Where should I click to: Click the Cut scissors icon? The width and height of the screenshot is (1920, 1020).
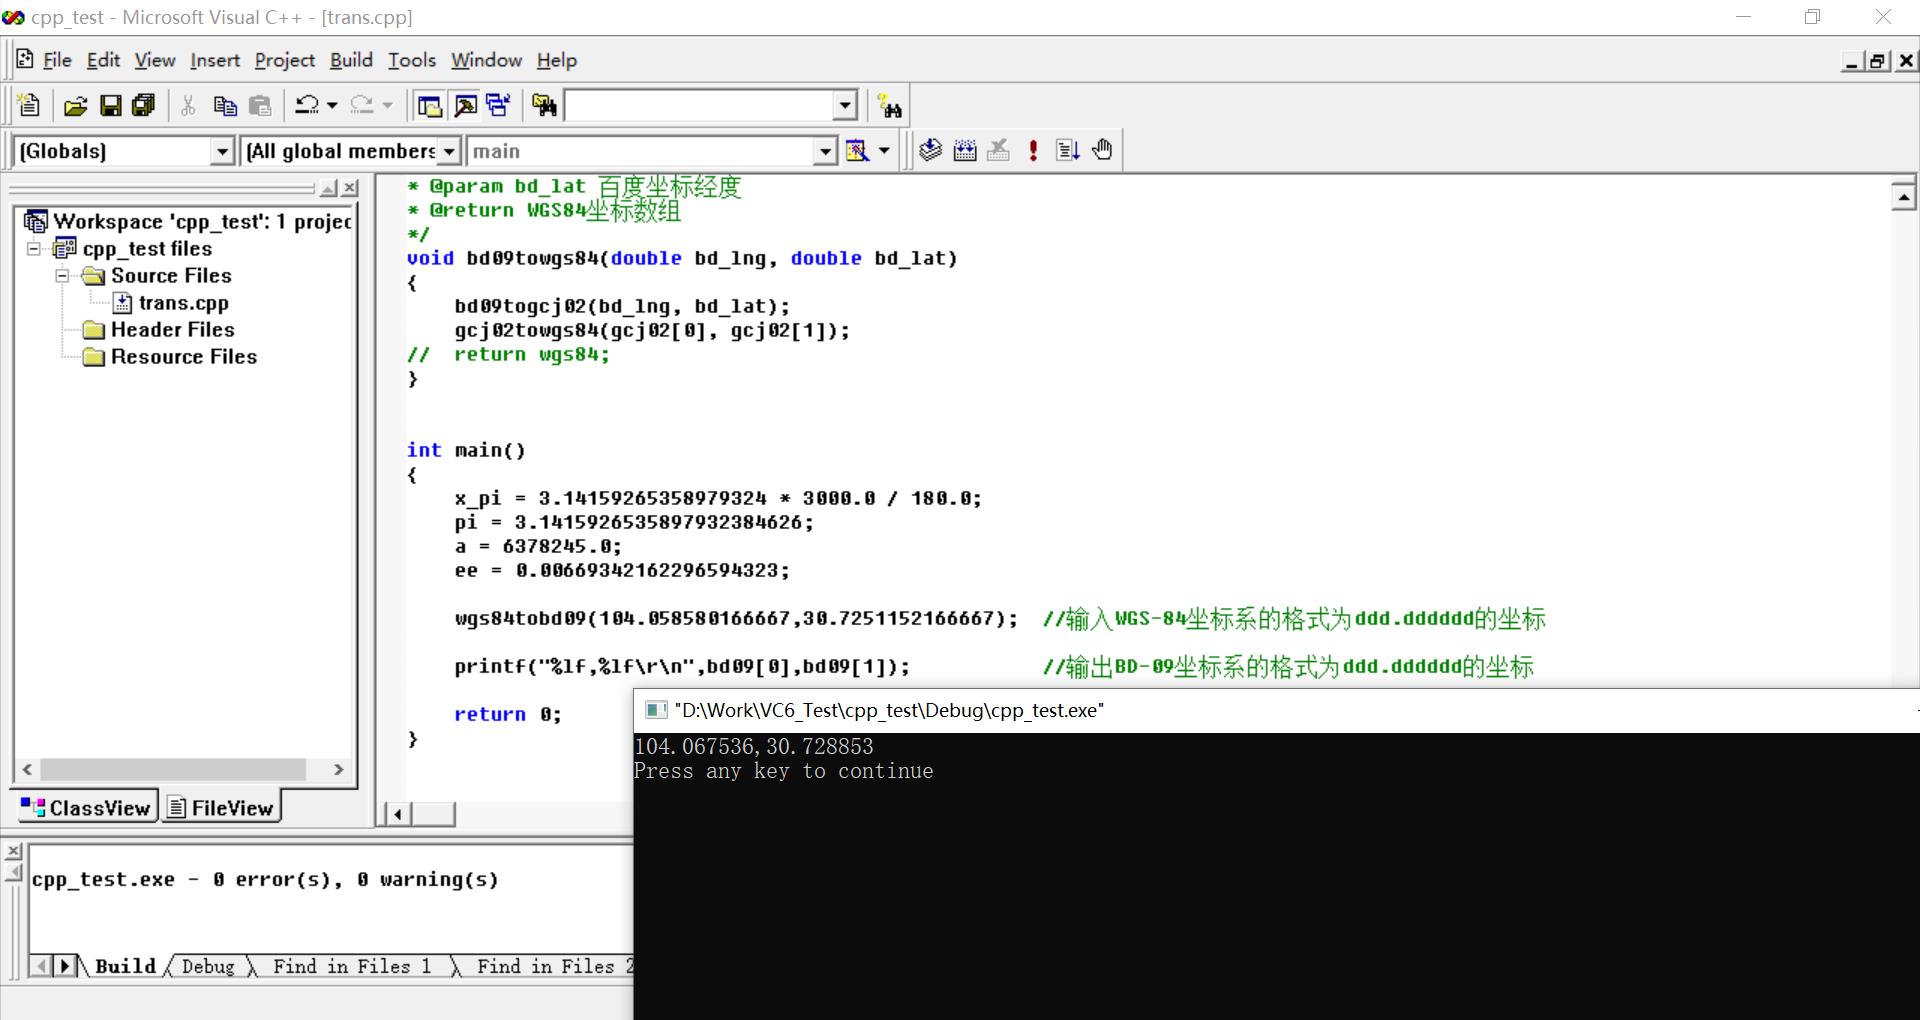pos(188,105)
